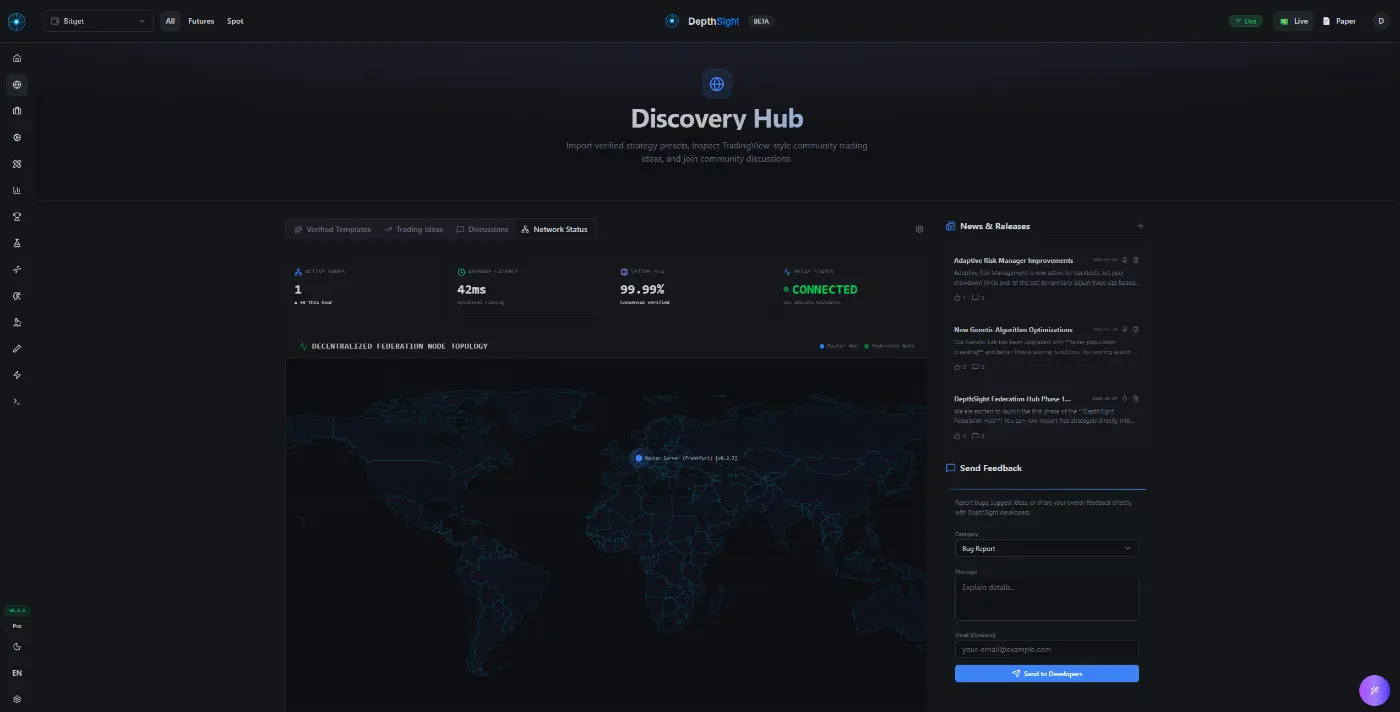Click the DepthSight logo in the top-left corner
The width and height of the screenshot is (1400, 712).
coord(17,20)
